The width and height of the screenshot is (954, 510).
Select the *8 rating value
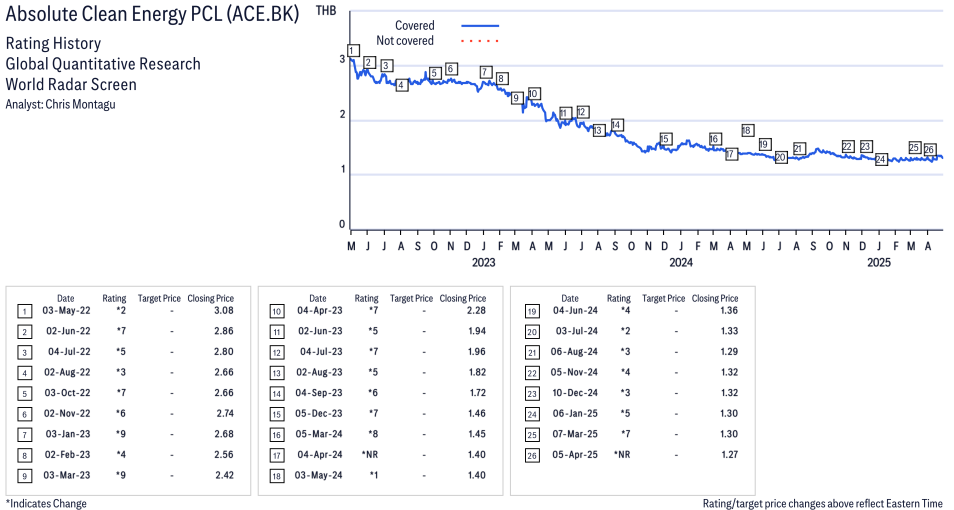[372, 435]
